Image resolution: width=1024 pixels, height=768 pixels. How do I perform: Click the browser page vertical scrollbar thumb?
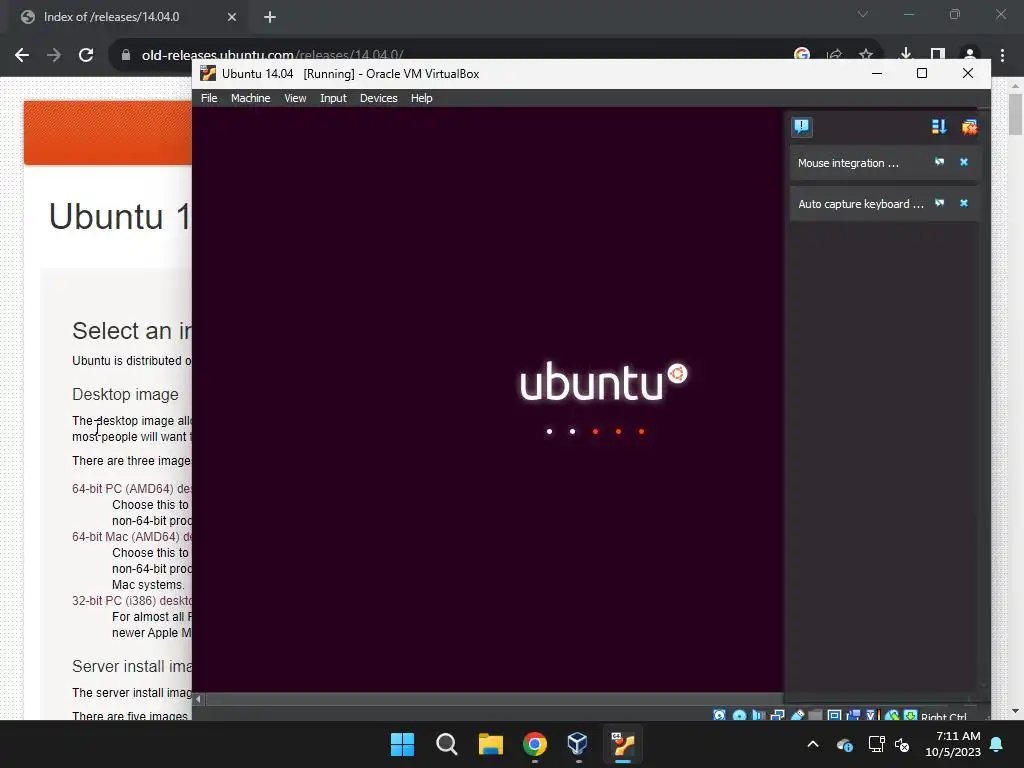click(x=1015, y=114)
